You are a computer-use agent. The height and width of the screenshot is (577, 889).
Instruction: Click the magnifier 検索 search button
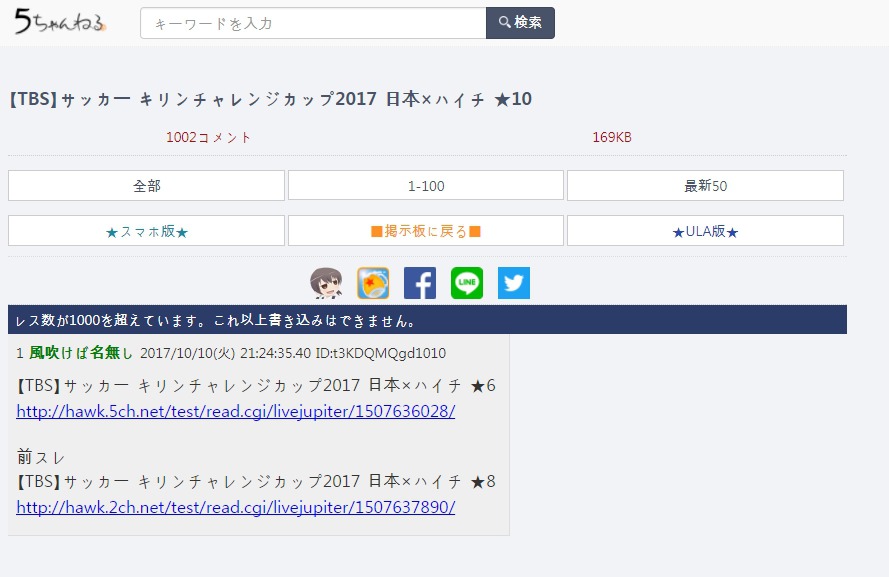click(x=520, y=23)
